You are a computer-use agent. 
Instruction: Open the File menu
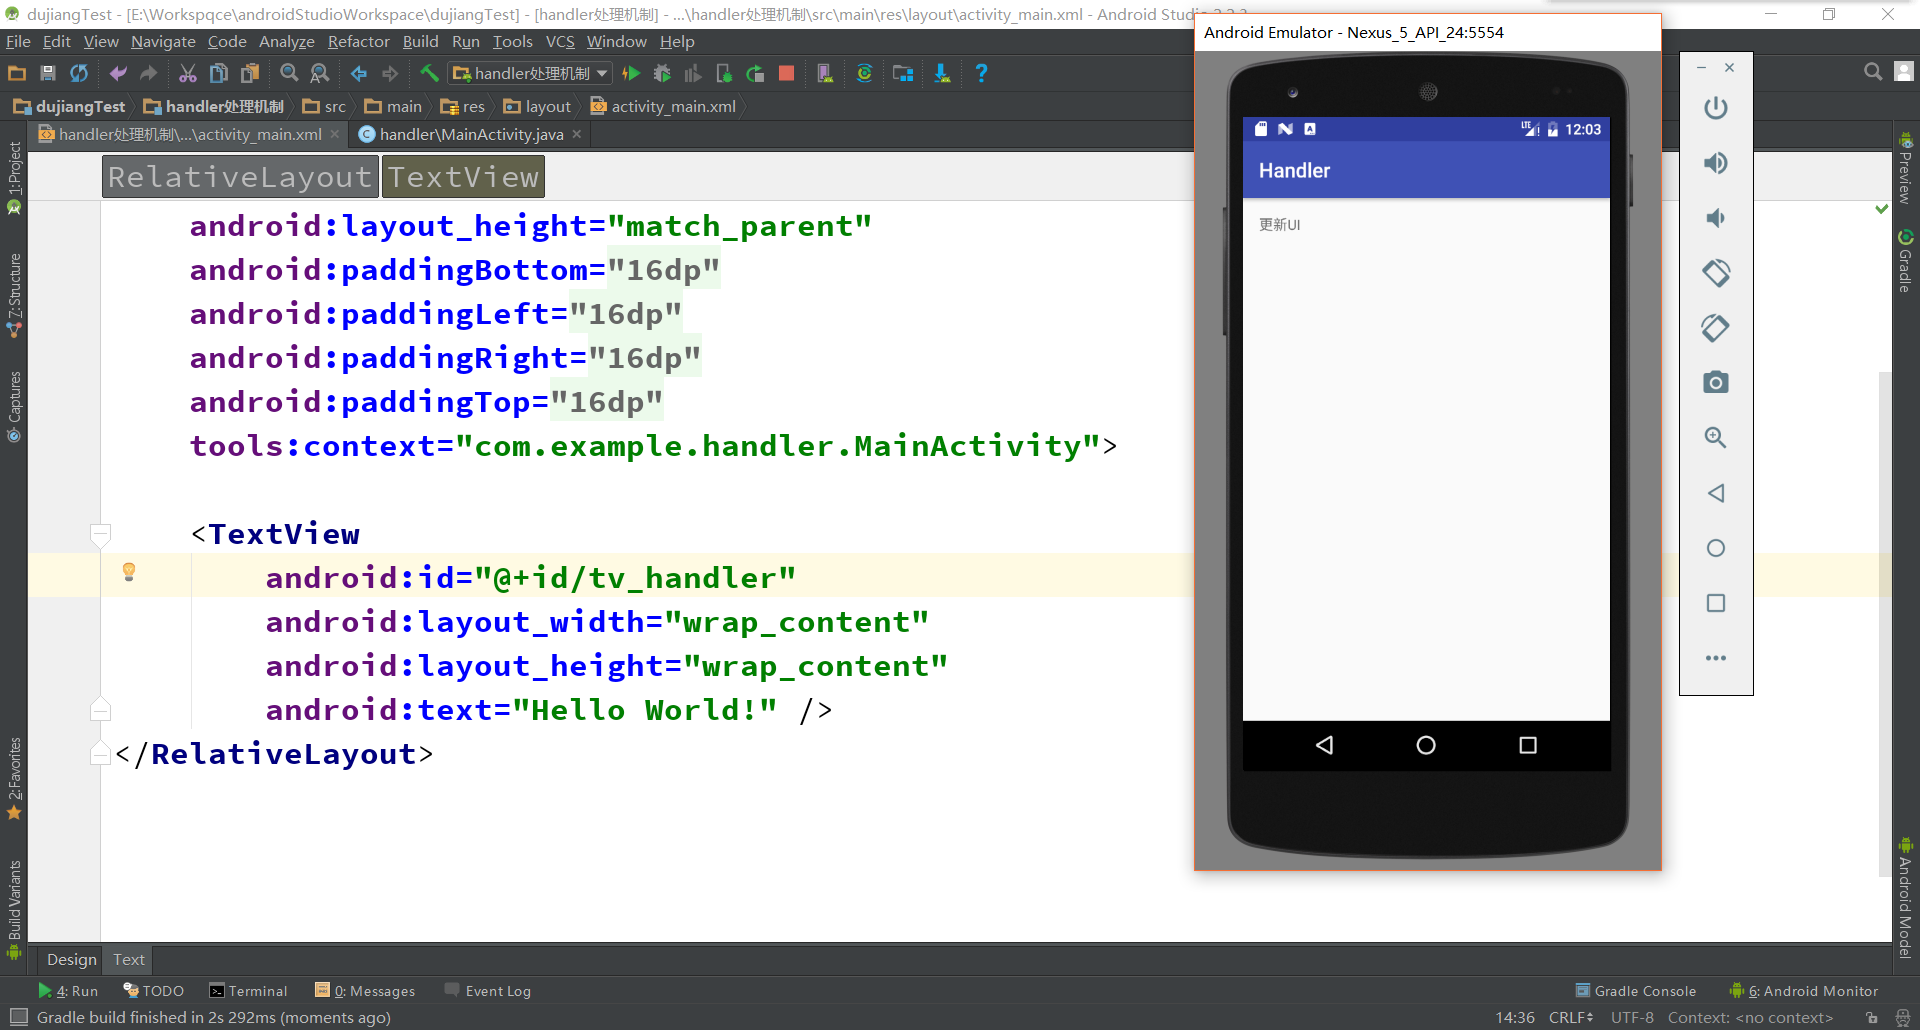[18, 41]
